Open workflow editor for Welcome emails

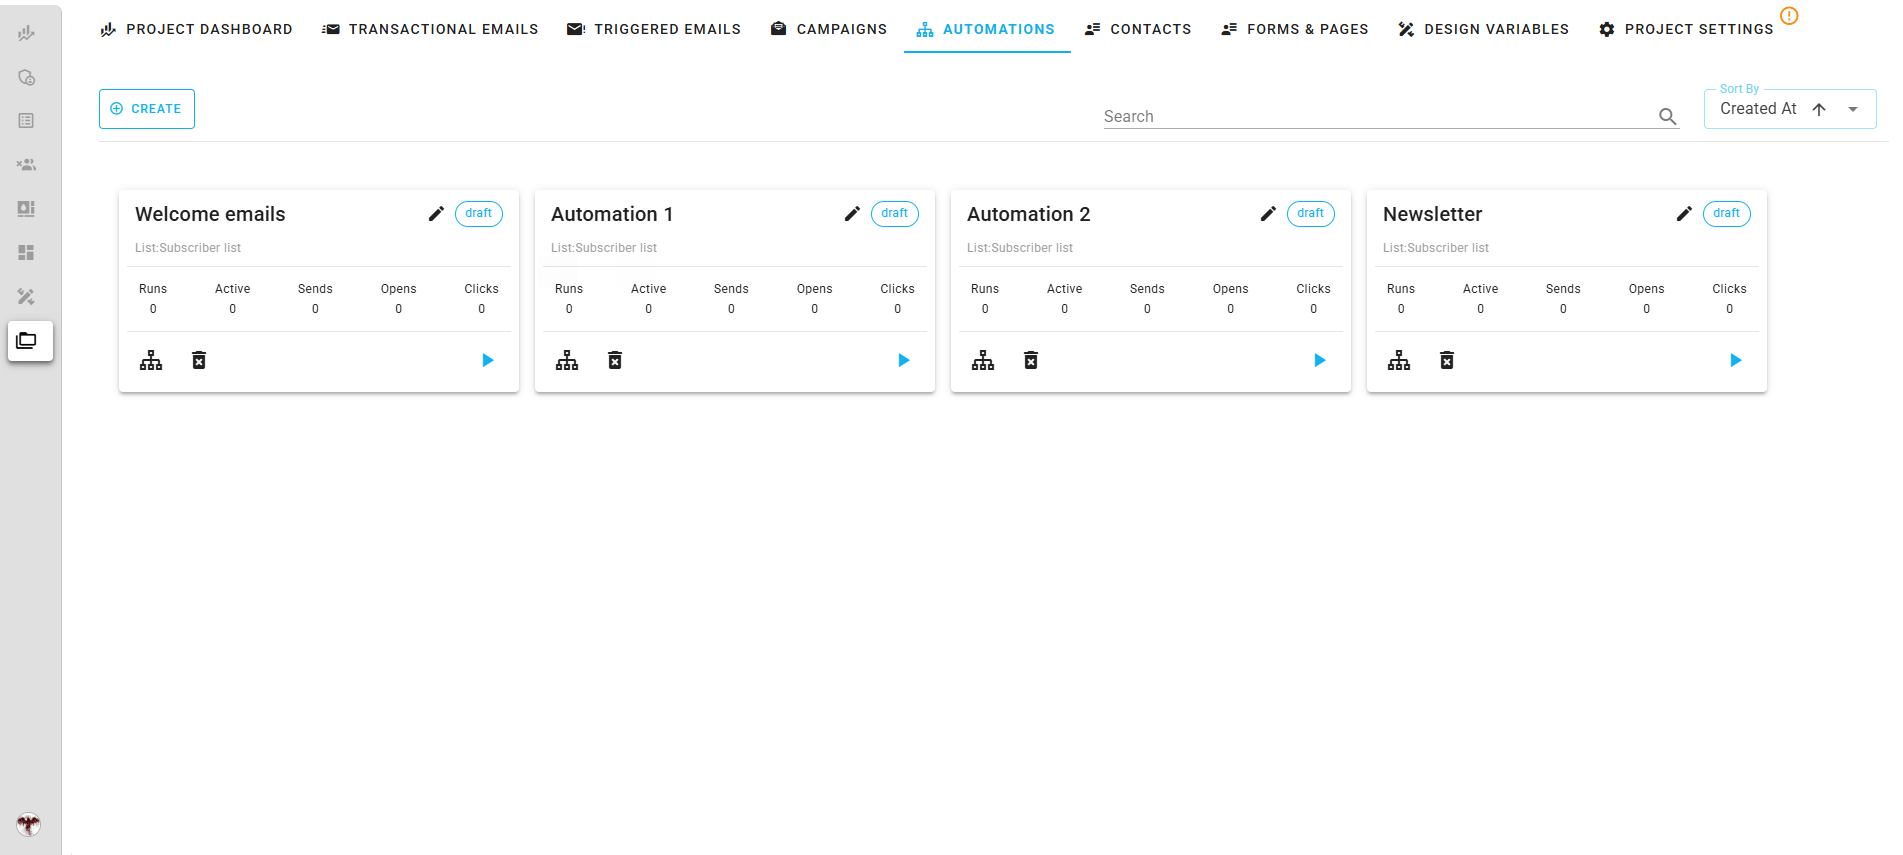point(151,360)
